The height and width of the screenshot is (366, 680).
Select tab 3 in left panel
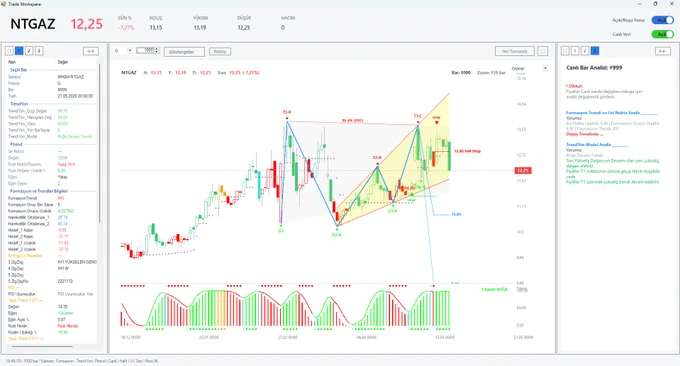click(39, 51)
